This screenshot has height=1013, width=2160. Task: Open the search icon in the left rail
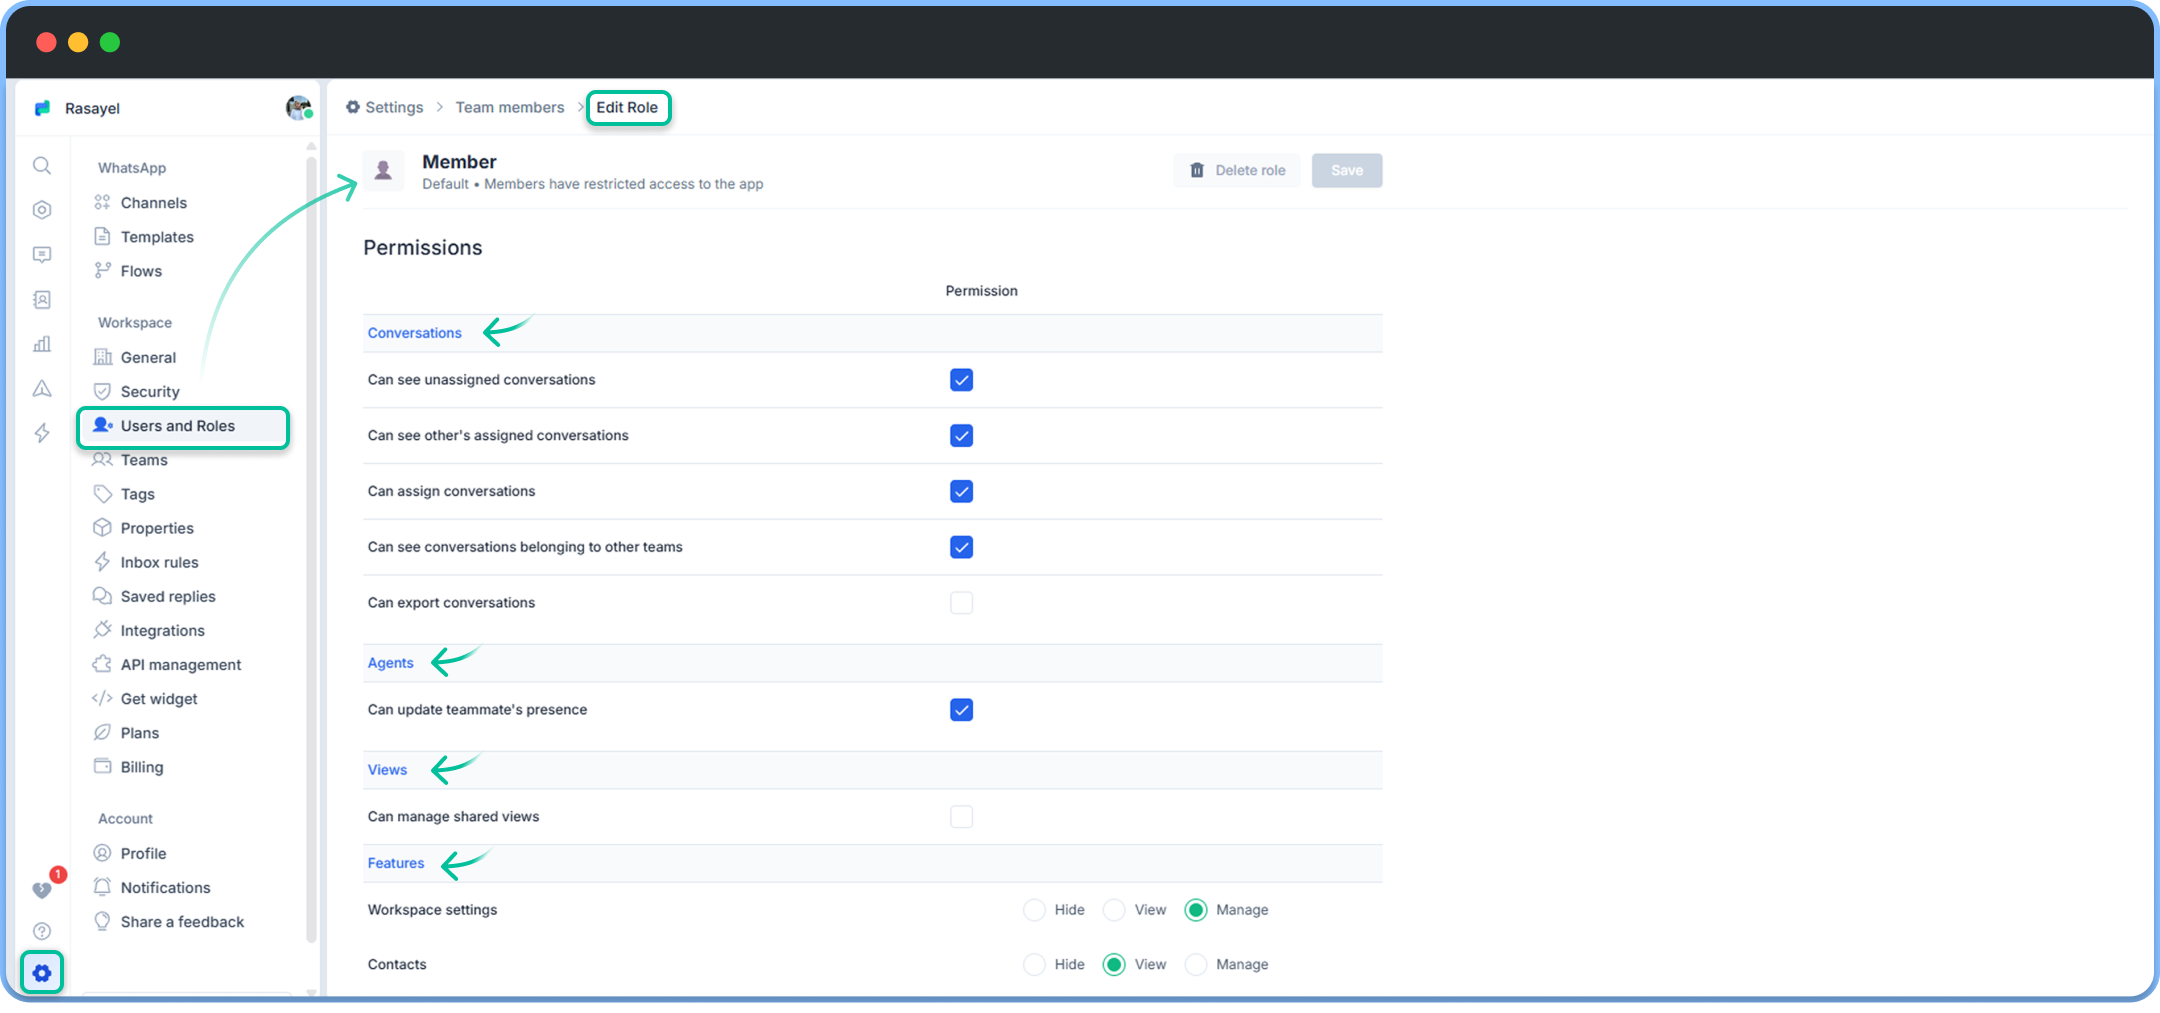click(42, 166)
